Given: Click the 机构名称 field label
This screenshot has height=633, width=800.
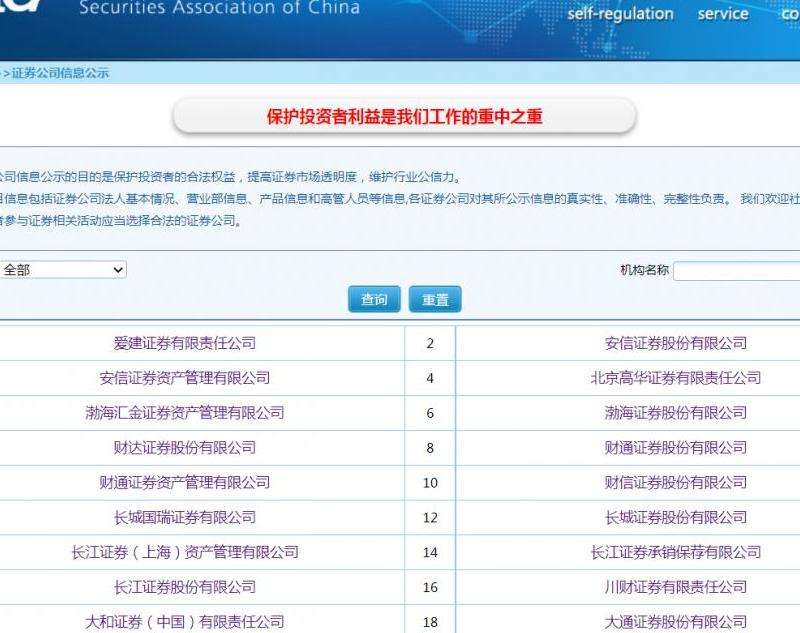Looking at the screenshot, I should click(644, 270).
